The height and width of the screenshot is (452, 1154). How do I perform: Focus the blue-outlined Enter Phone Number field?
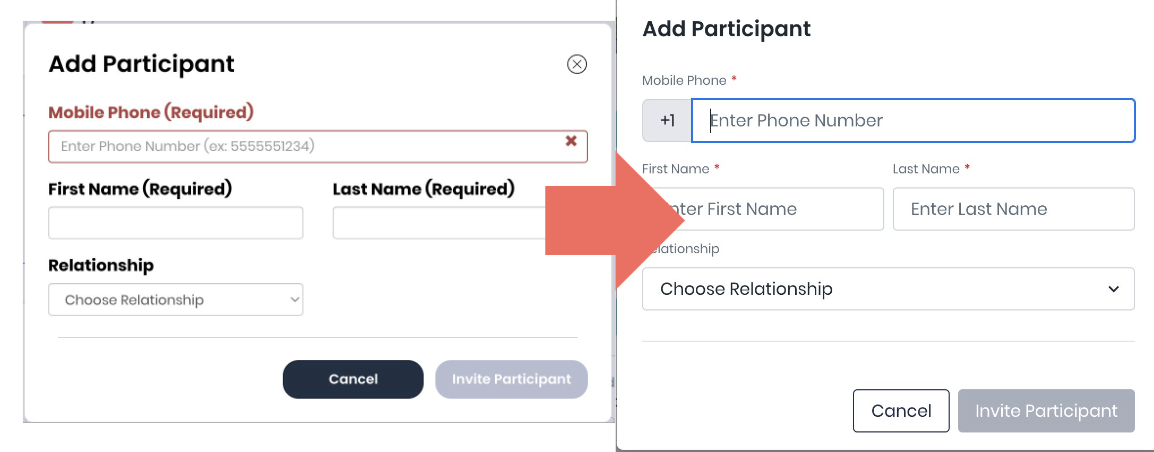point(912,120)
